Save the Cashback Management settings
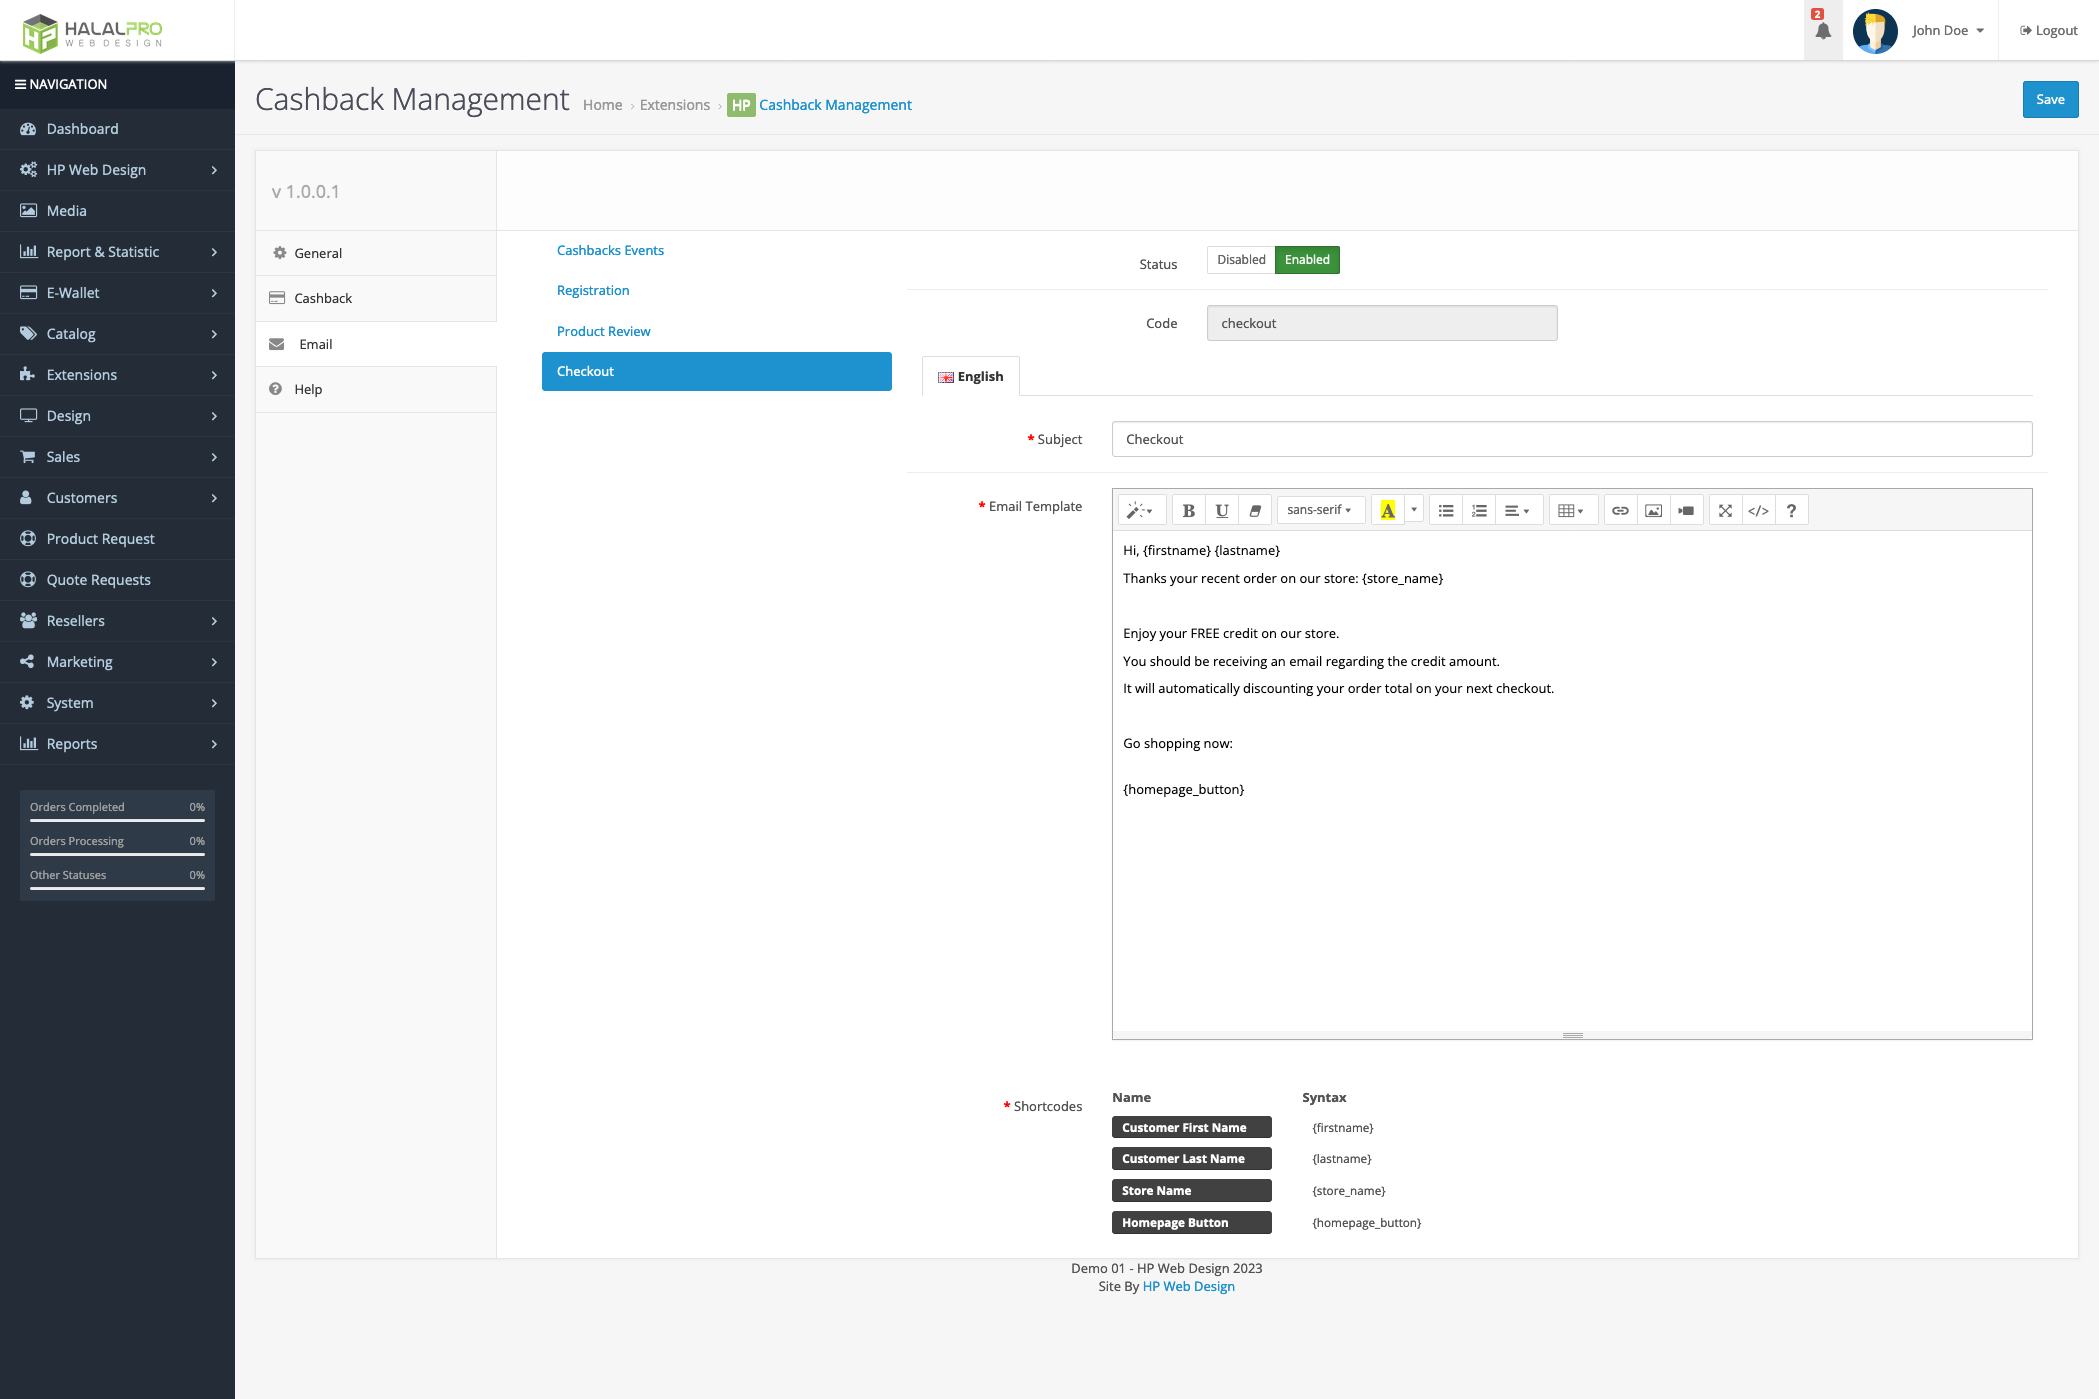 pos(2050,99)
